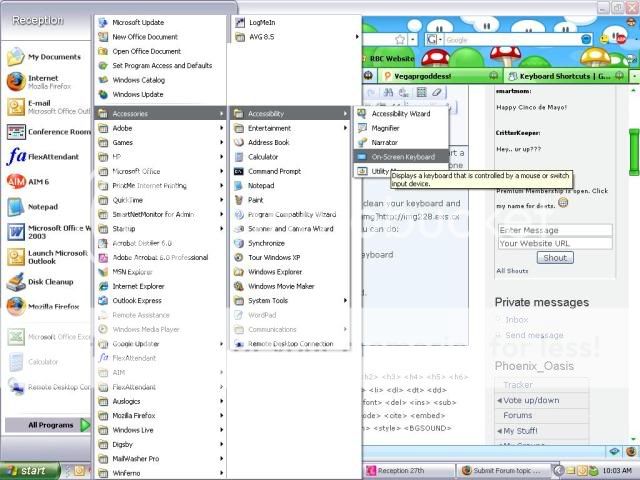
Task: Open Accessibility submenu entry
Action: point(290,113)
